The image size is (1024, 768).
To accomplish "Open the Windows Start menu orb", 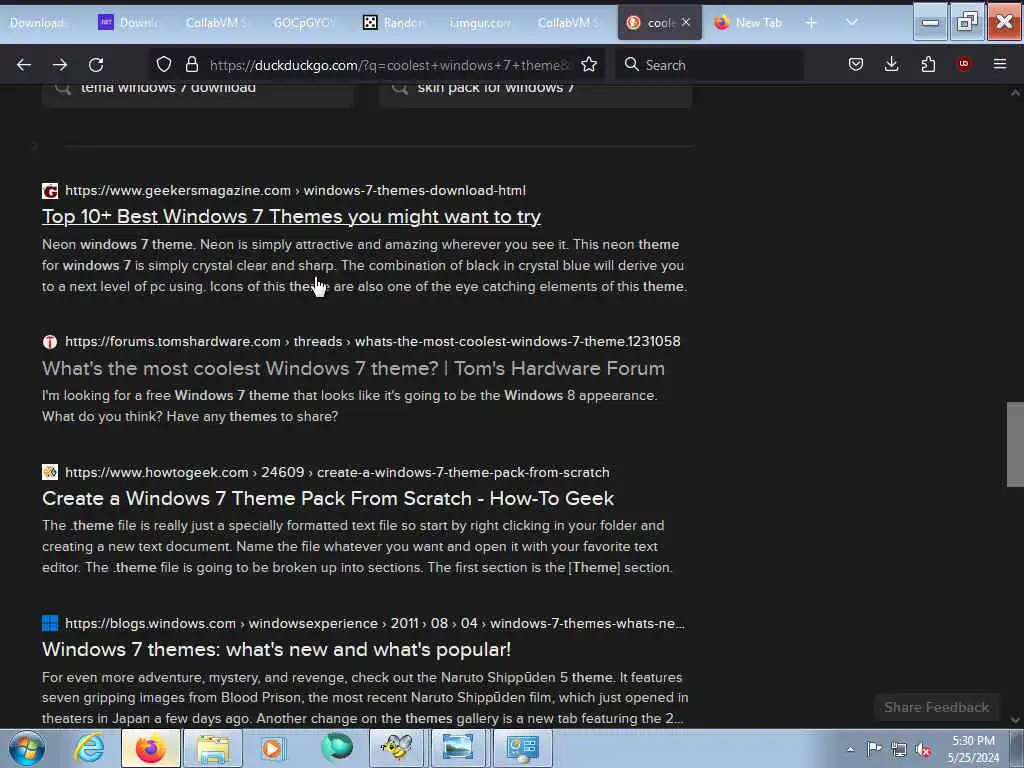I will click(27, 748).
